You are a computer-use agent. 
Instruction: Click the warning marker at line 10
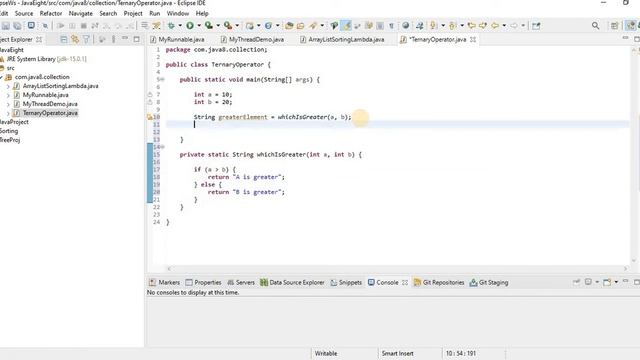[x=150, y=117]
